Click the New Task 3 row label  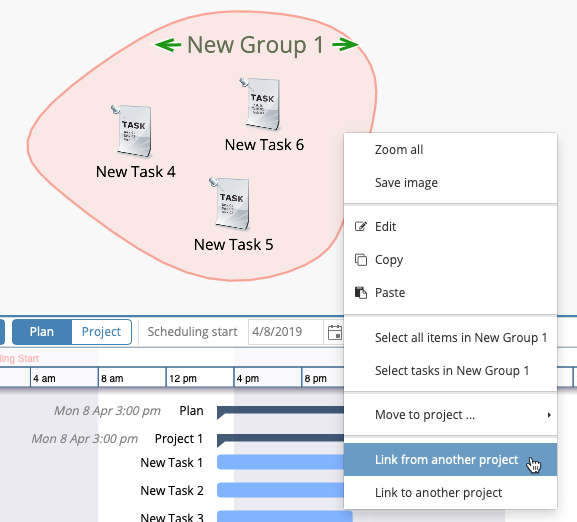(x=172, y=517)
